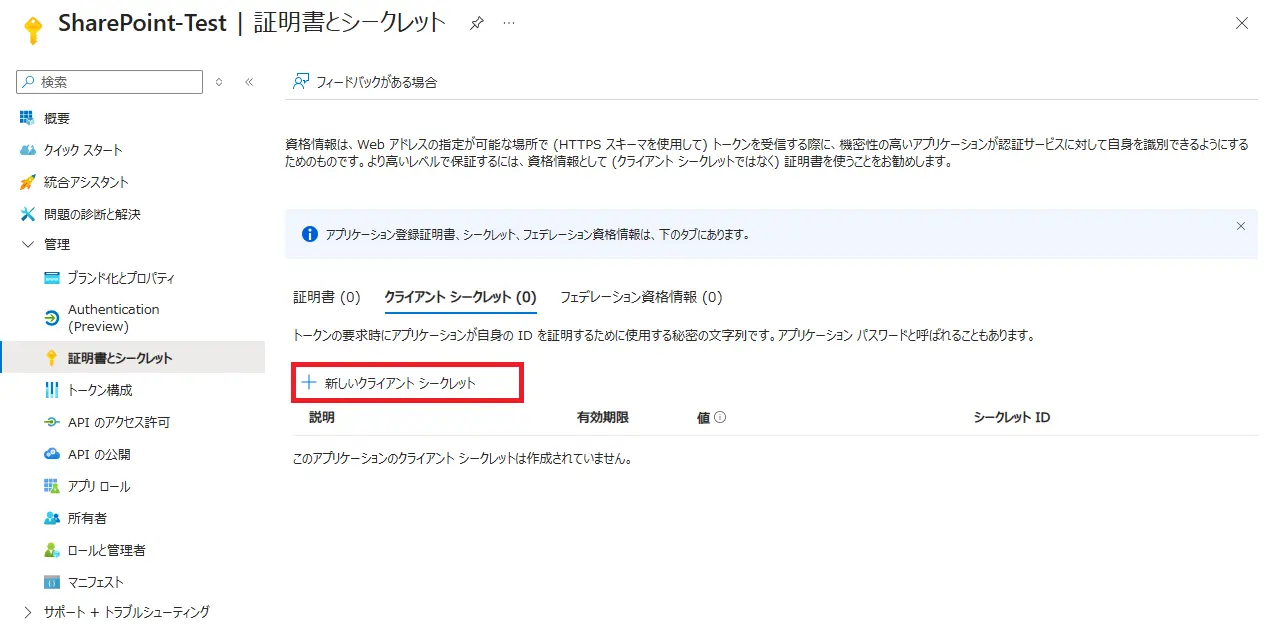Switch to 証明書 (0) tab
This screenshot has height=642, width=1278.
[x=327, y=297]
